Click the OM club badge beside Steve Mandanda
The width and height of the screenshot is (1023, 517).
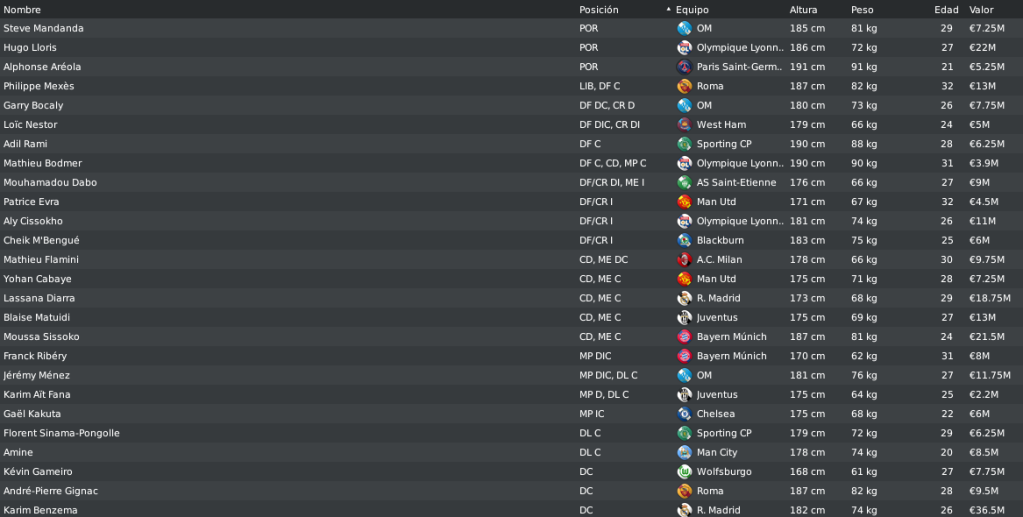[x=684, y=29]
